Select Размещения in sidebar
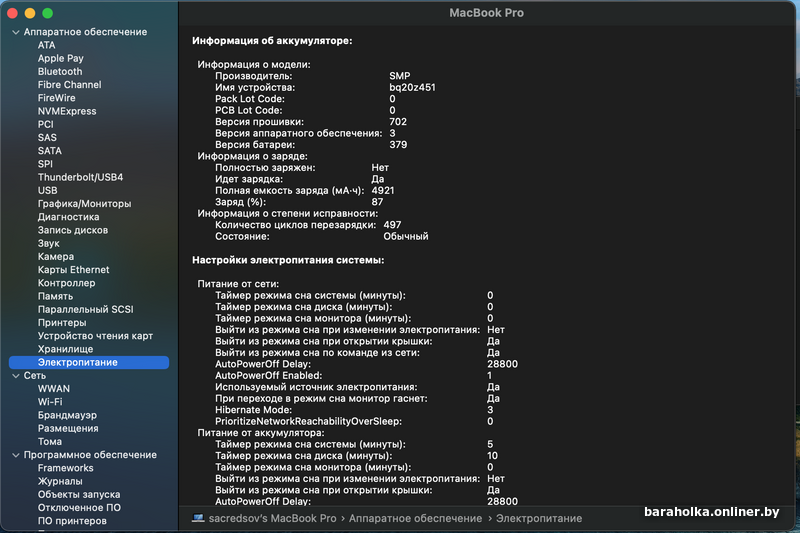The height and width of the screenshot is (533, 800). (x=68, y=429)
